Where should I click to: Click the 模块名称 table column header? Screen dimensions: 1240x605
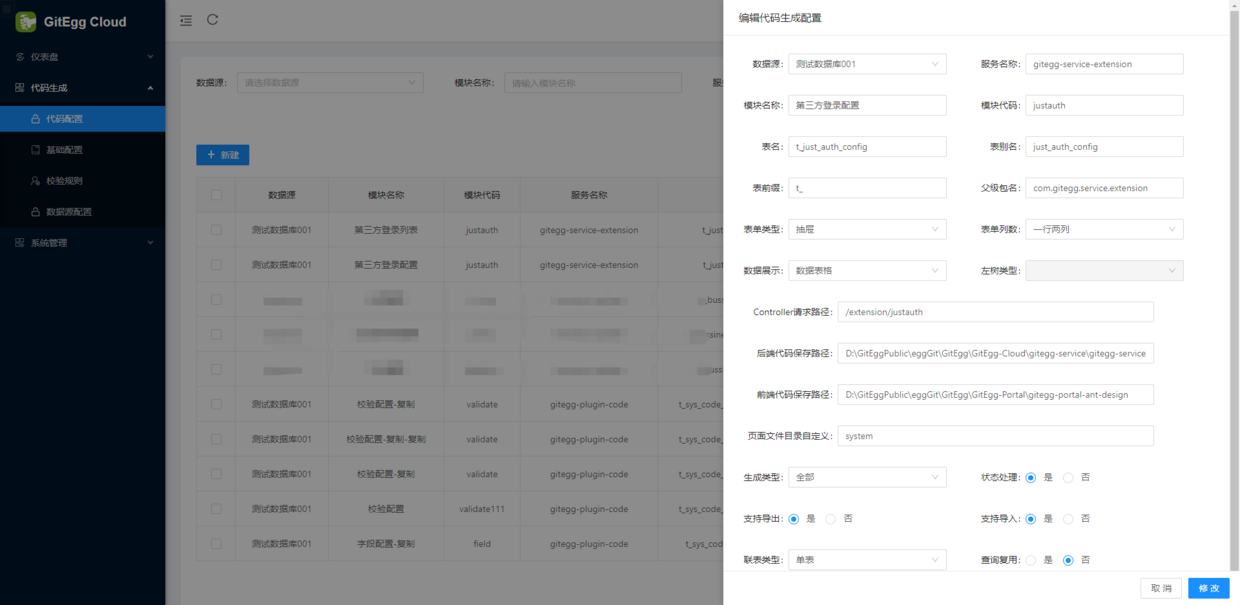tap(386, 195)
